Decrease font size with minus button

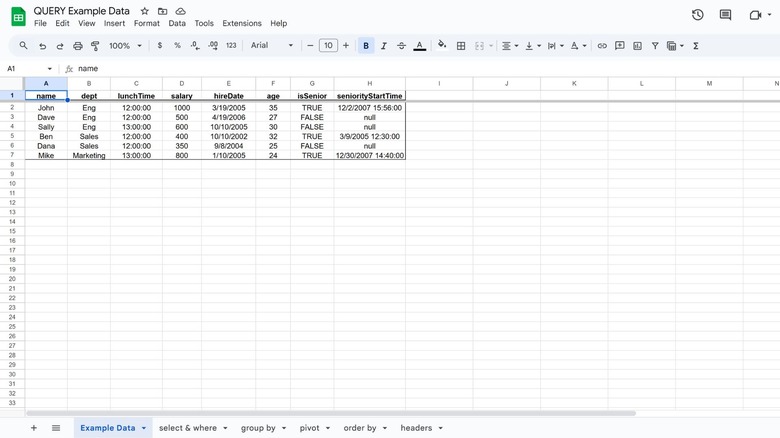point(310,46)
